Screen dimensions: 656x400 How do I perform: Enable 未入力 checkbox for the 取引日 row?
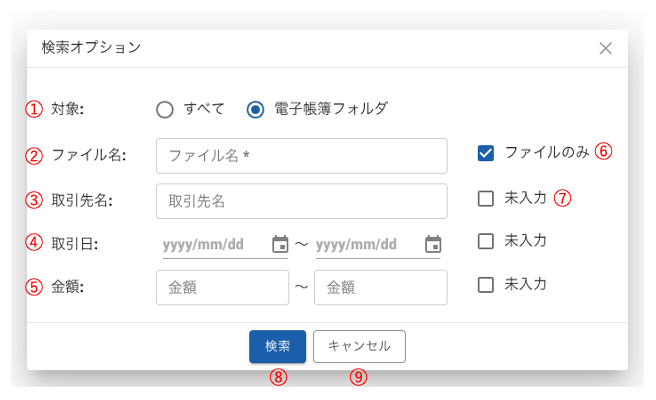486,241
